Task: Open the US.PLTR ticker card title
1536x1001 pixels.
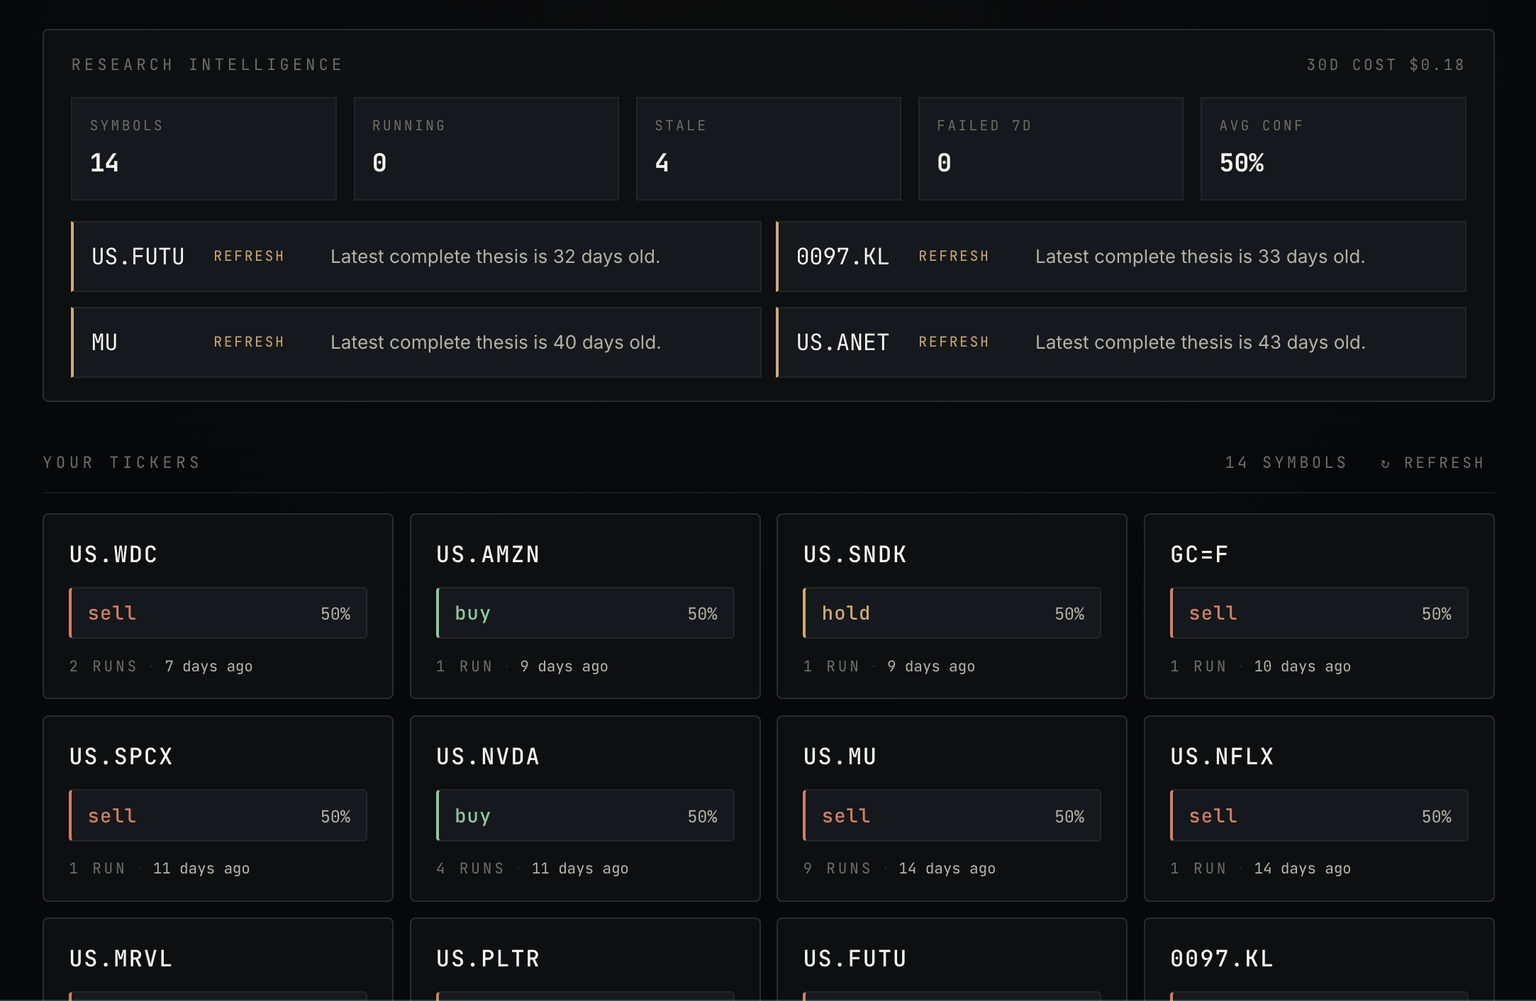Action: tap(488, 958)
